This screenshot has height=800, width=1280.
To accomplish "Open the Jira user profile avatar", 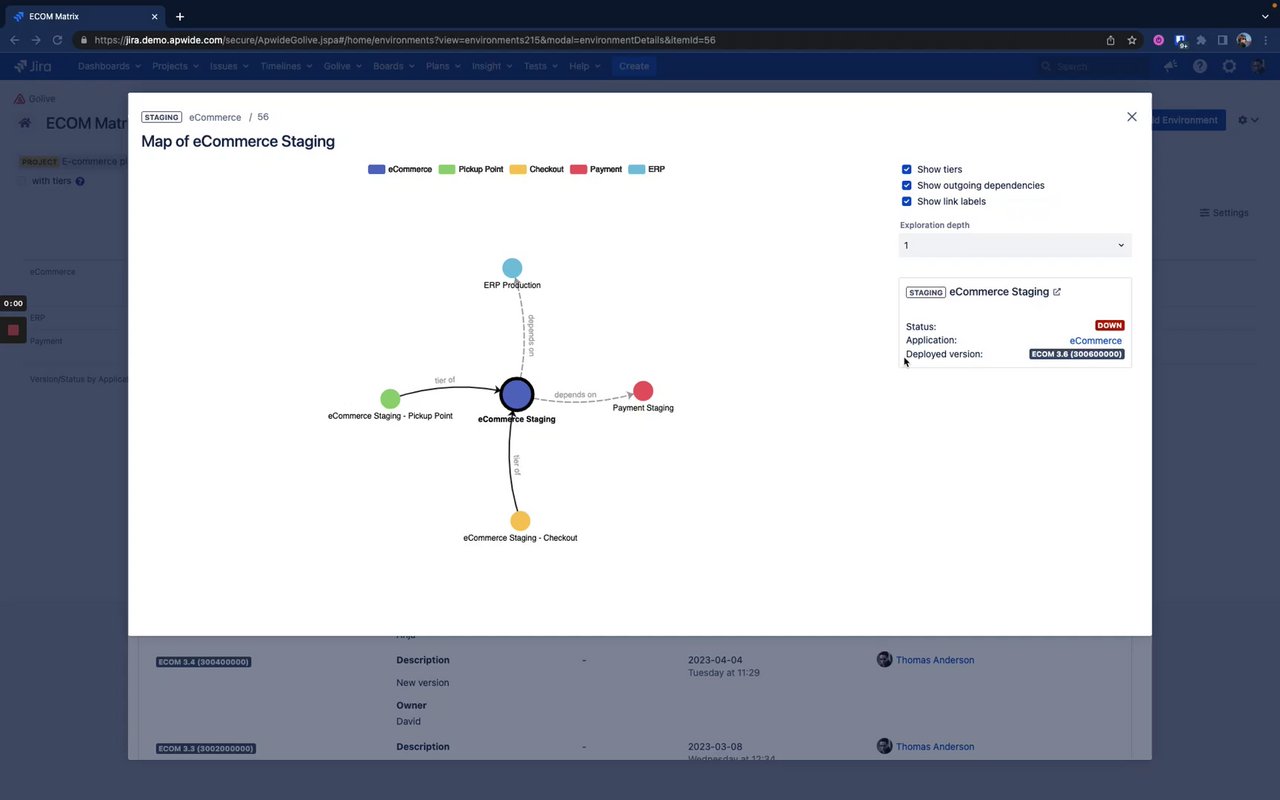I will [x=1257, y=66].
